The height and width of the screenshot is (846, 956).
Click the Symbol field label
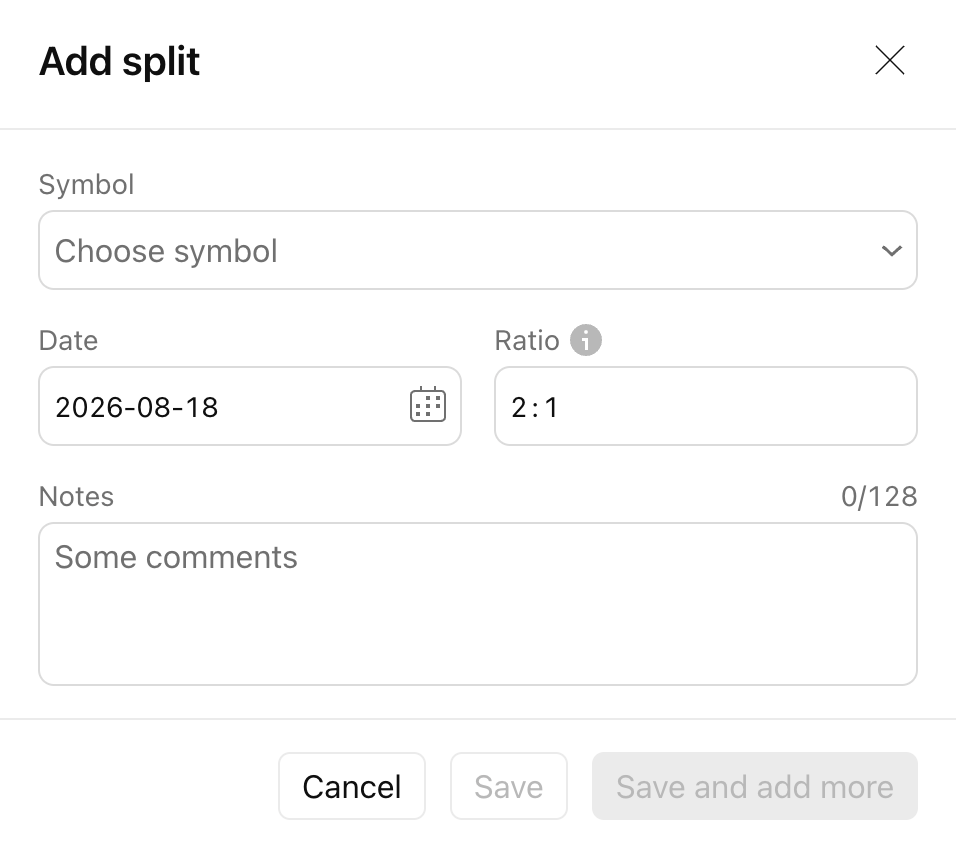[x=87, y=184]
